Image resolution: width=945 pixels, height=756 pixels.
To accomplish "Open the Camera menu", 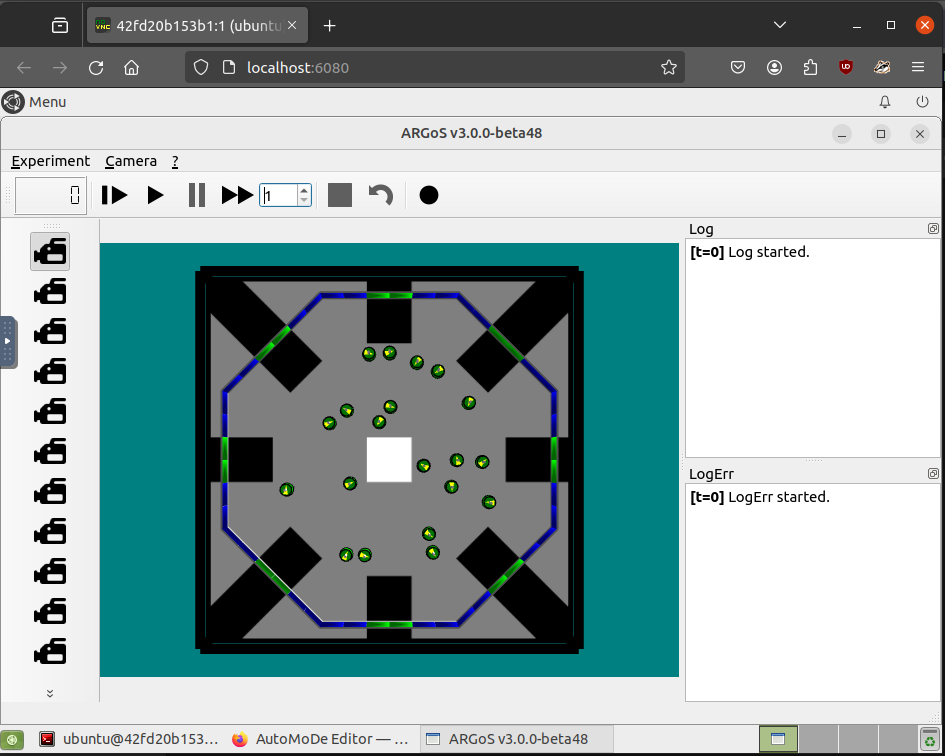I will (x=131, y=161).
